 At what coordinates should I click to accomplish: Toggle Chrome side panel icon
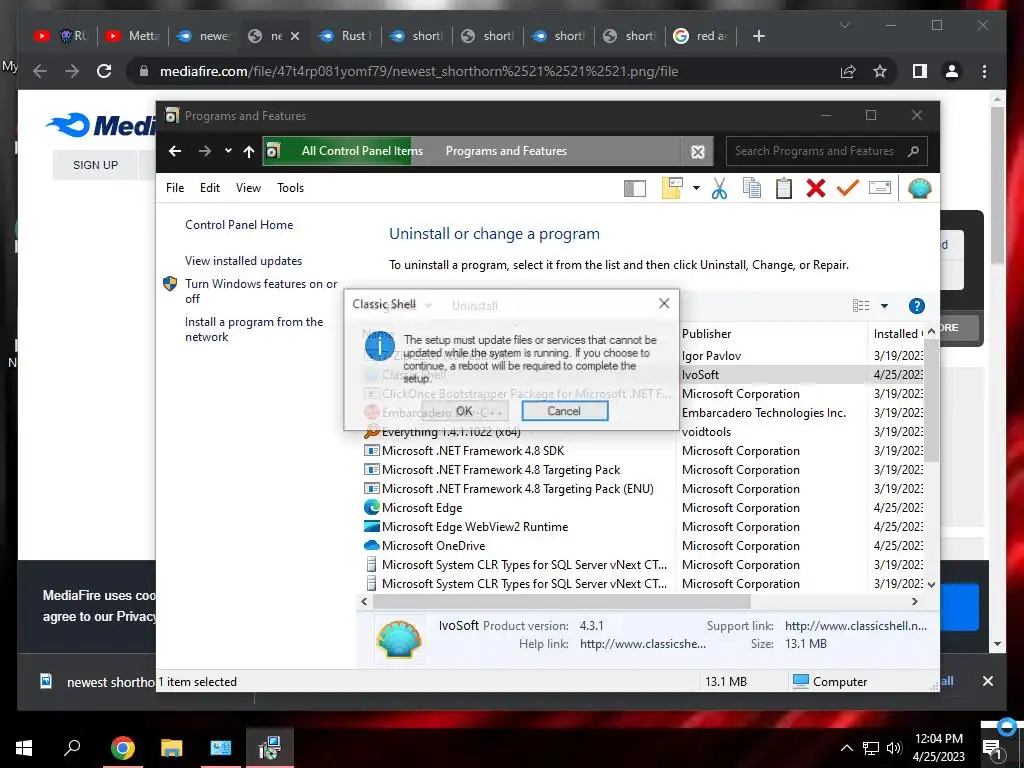(920, 71)
